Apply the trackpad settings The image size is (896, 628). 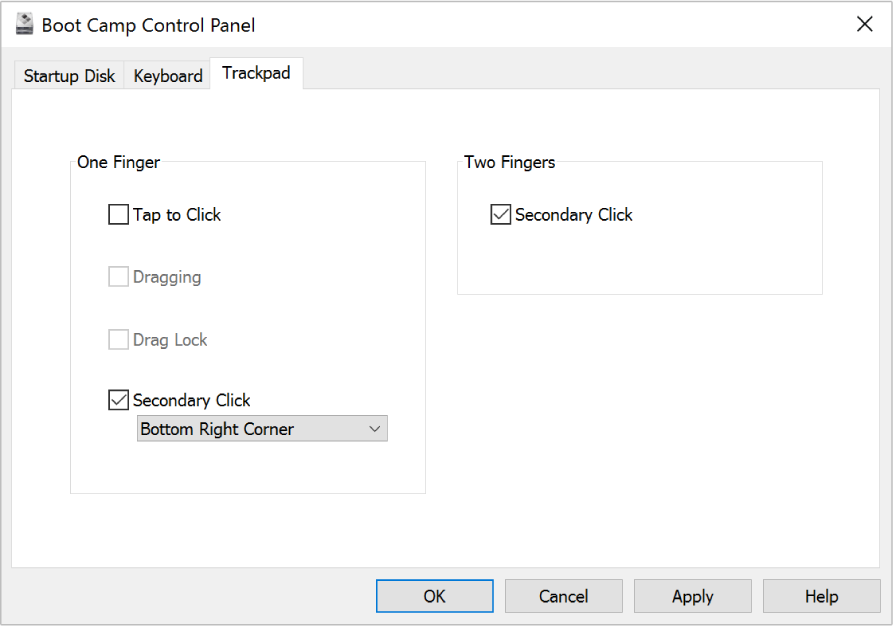(692, 596)
